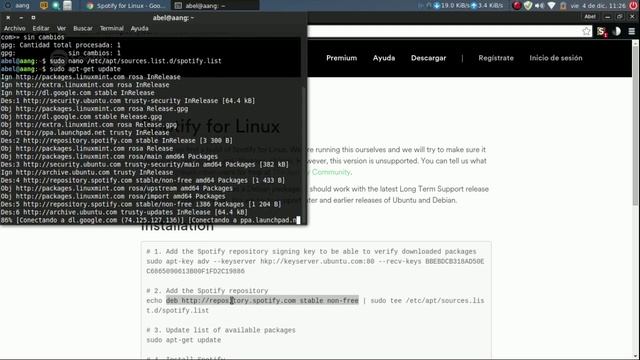Screen dimensions: 640x360
Task: Open the aang applications menu in panel
Action: (x=17, y=5)
